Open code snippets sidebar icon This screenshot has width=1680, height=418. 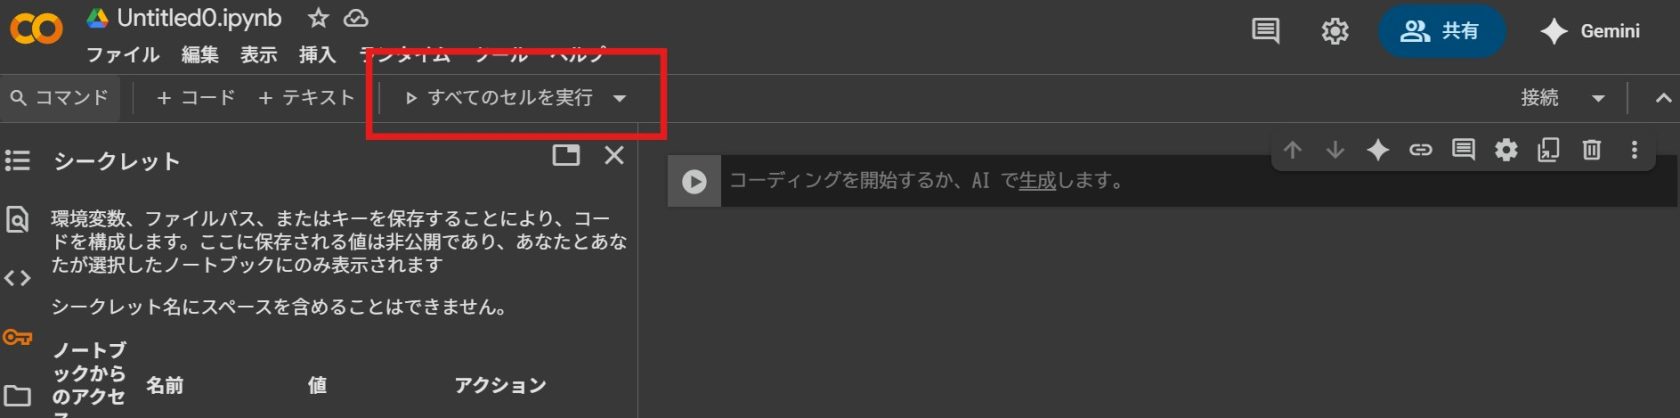pos(17,278)
